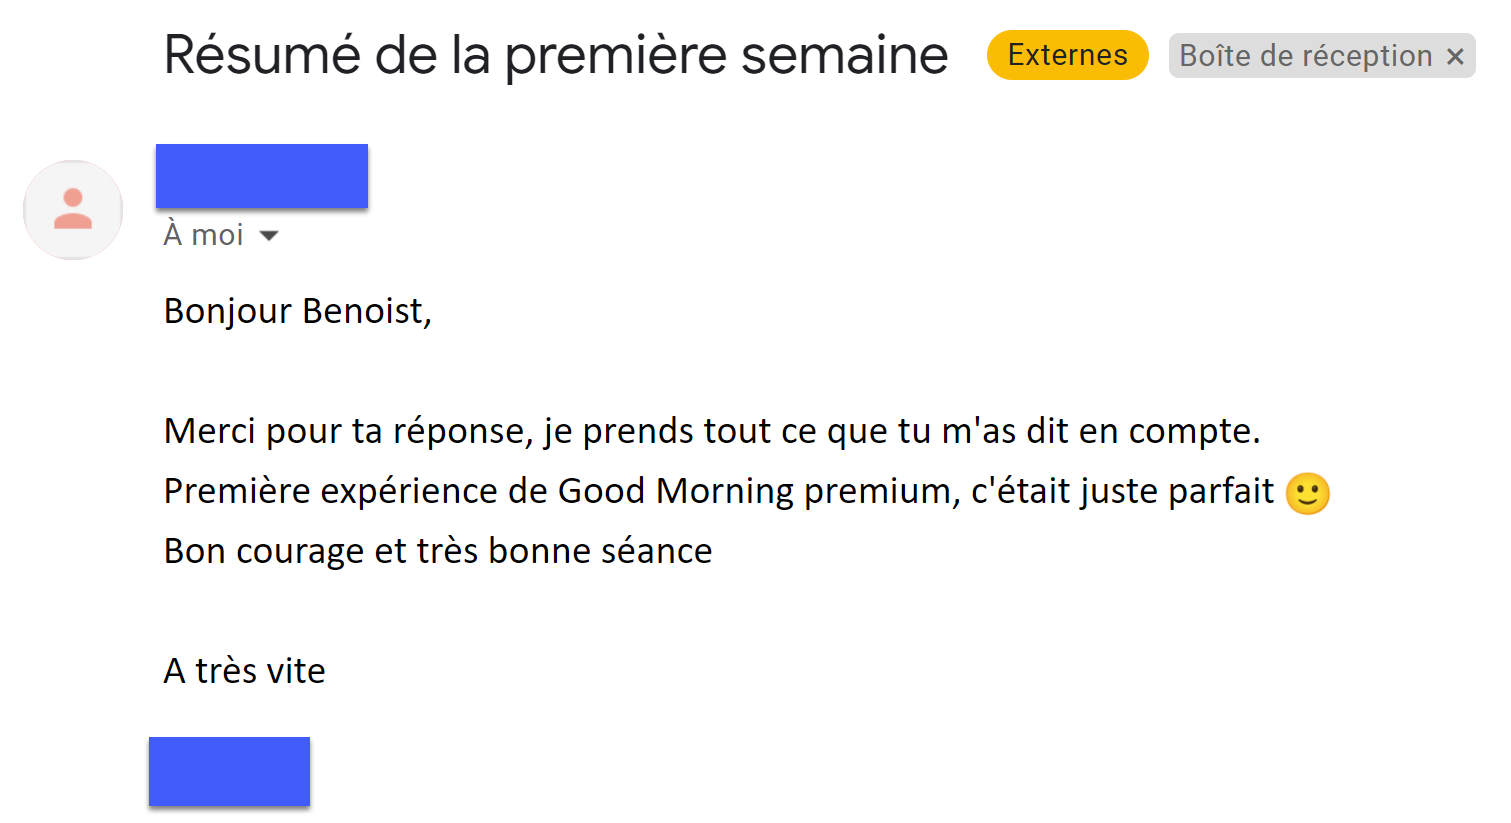The image size is (1511, 823).
Task: Click the word compte ending the first sentence
Action: pyautogui.click(x=1191, y=431)
